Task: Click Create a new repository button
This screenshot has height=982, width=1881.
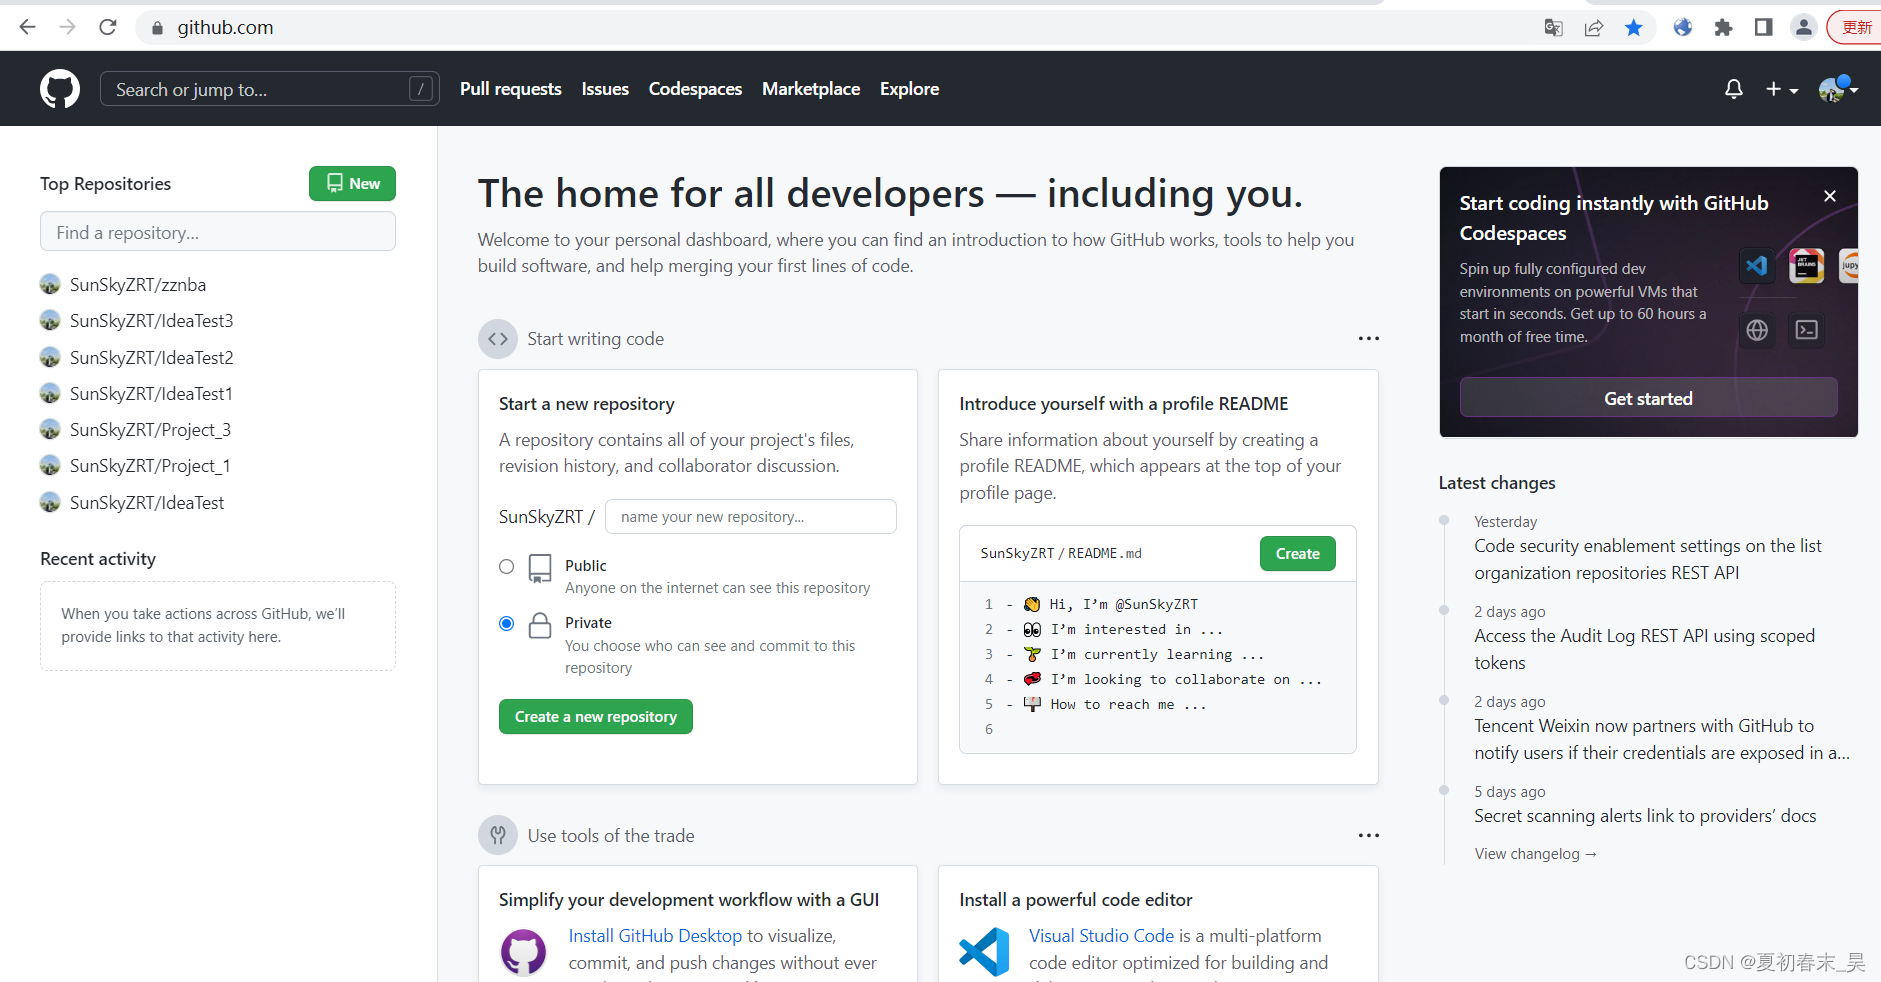Action: (596, 717)
